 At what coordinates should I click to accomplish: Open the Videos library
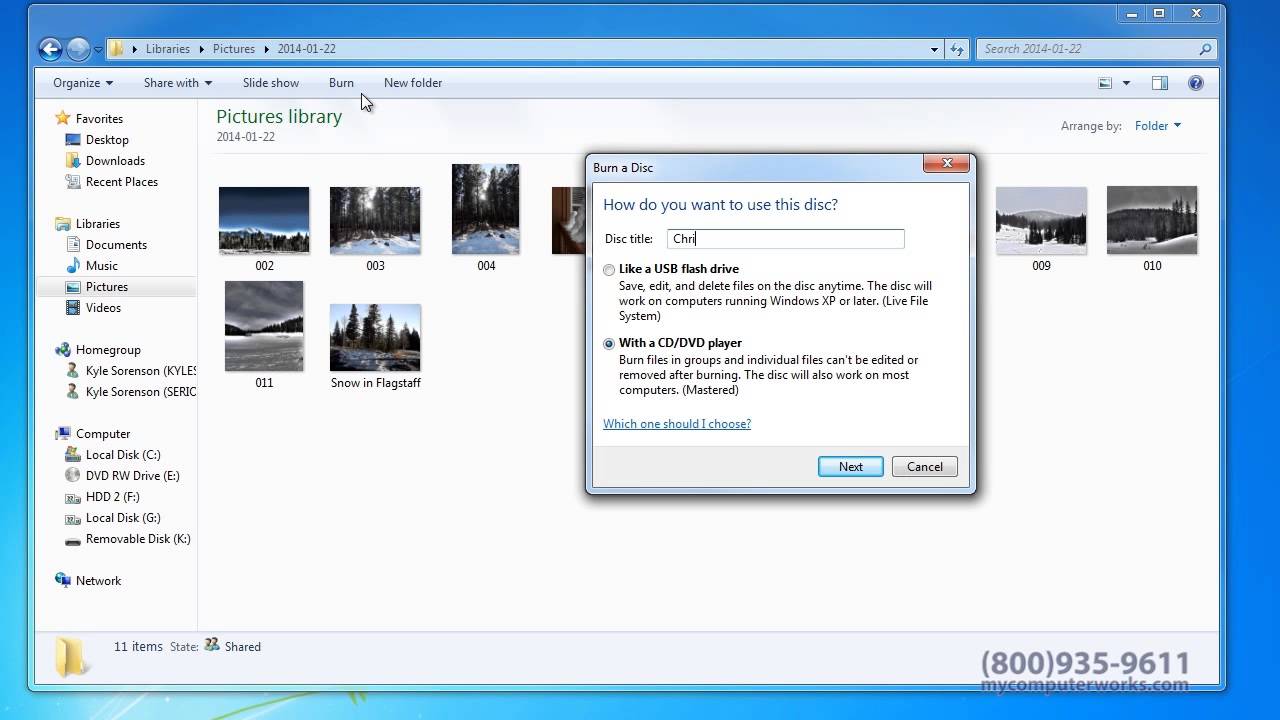pyautogui.click(x=103, y=307)
